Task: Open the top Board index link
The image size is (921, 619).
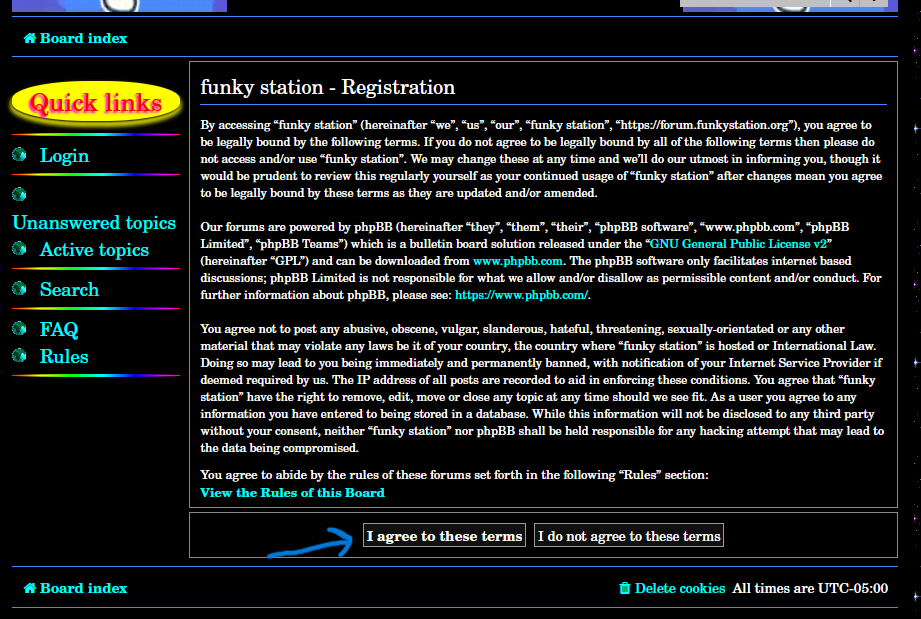Action: click(83, 38)
